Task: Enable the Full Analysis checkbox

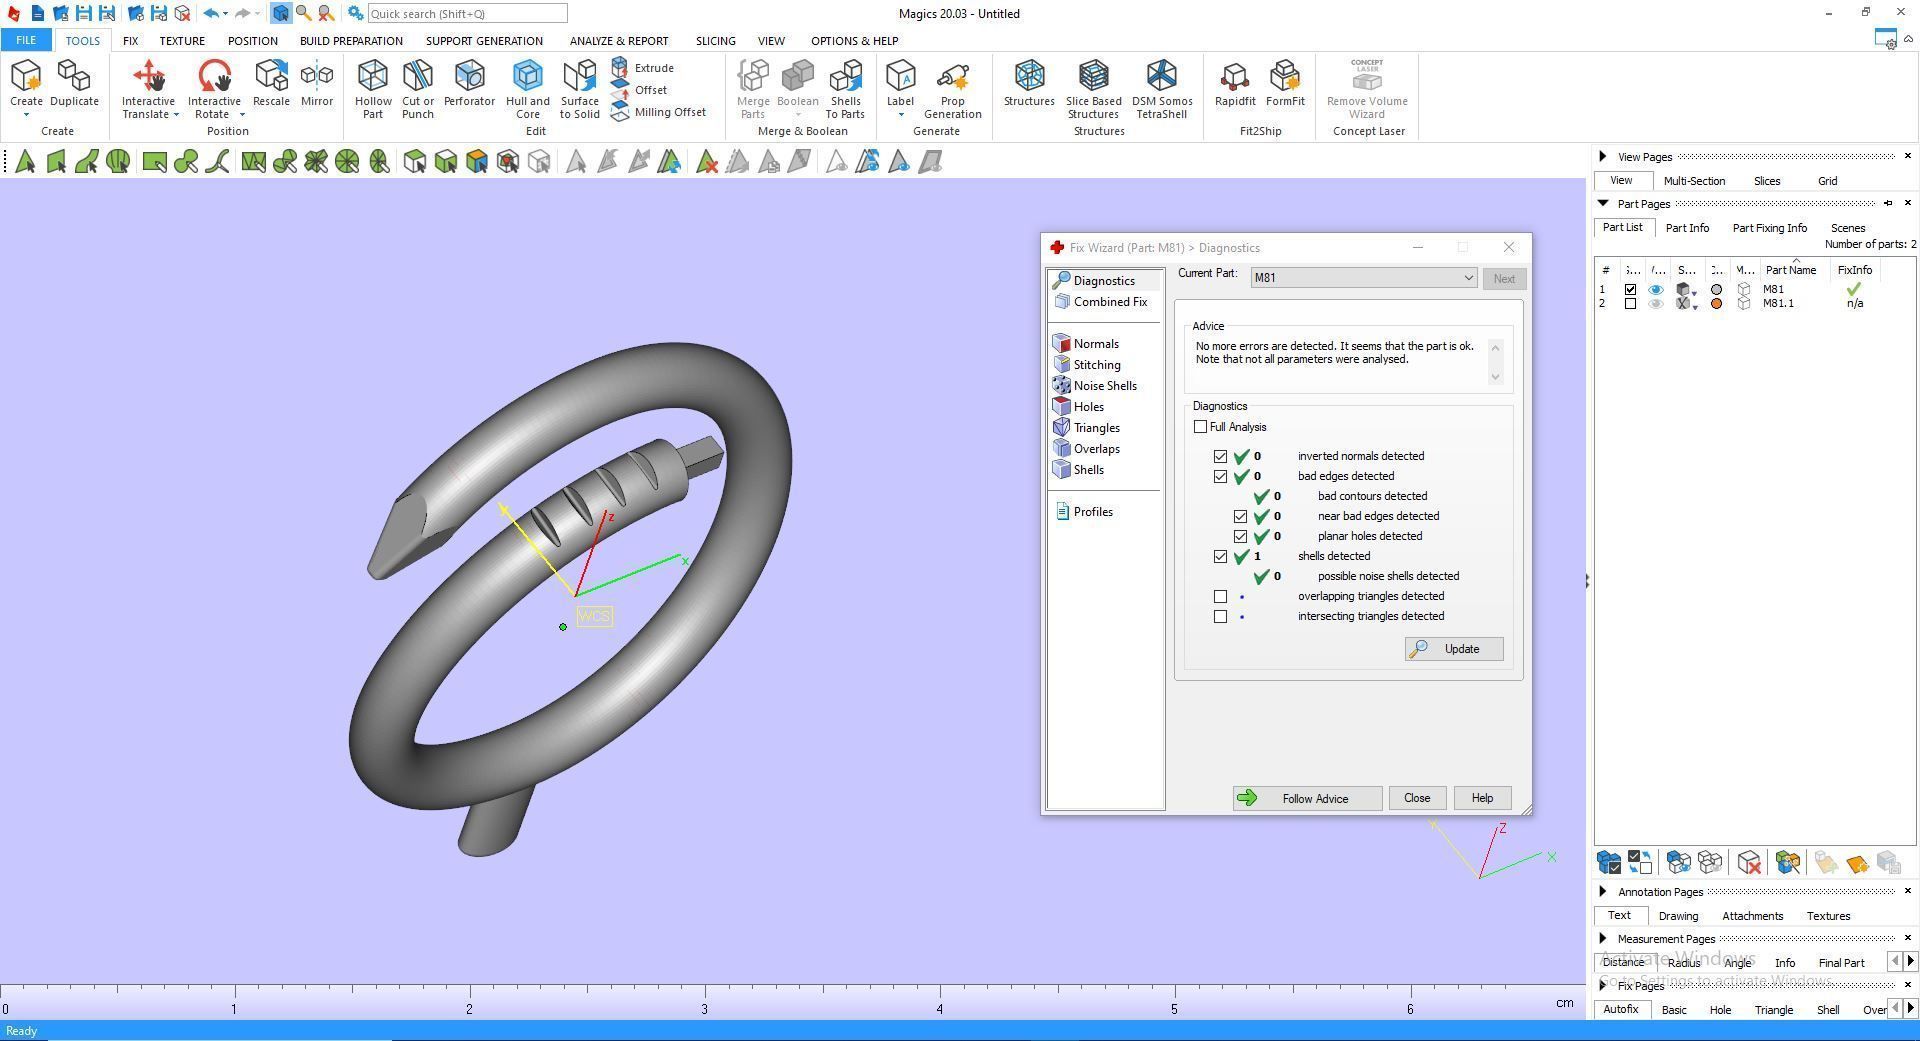Action: coord(1200,427)
